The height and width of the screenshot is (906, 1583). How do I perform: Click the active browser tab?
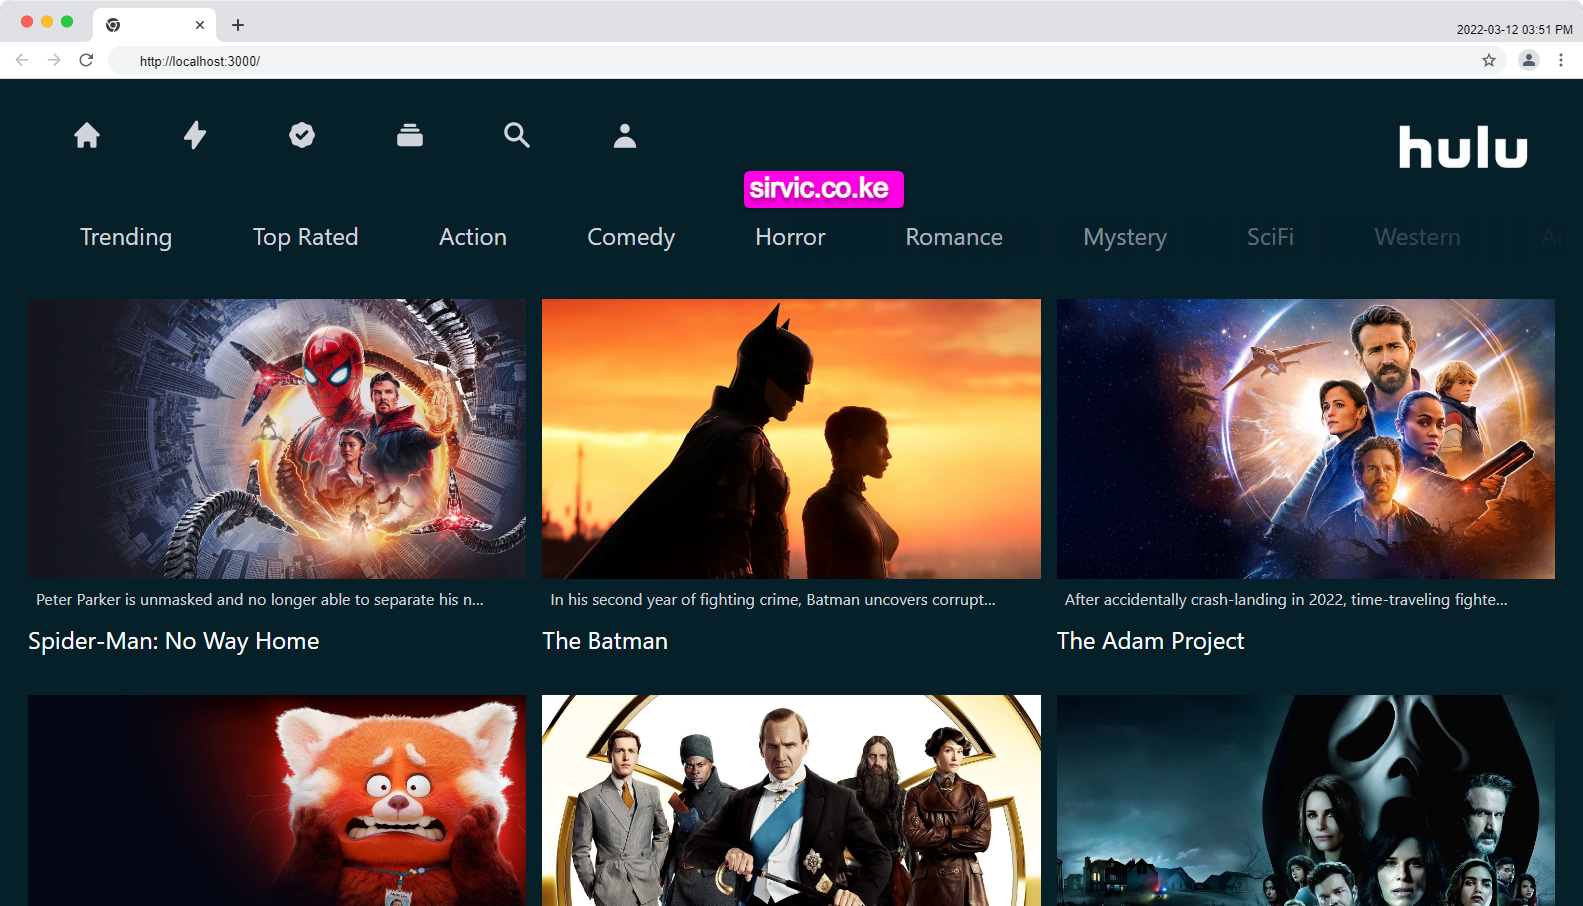coord(154,25)
